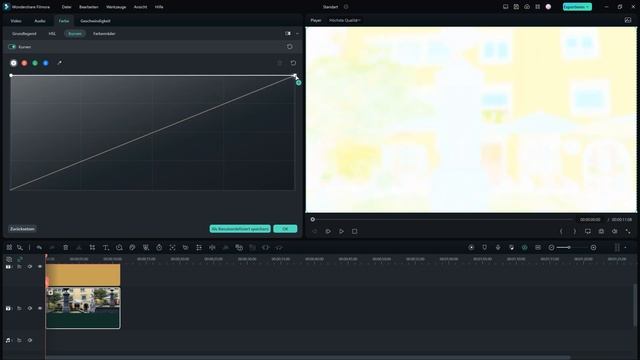640x360 pixels.
Task: Click the zoom out minus icon for the timeline
Action: click(x=551, y=247)
